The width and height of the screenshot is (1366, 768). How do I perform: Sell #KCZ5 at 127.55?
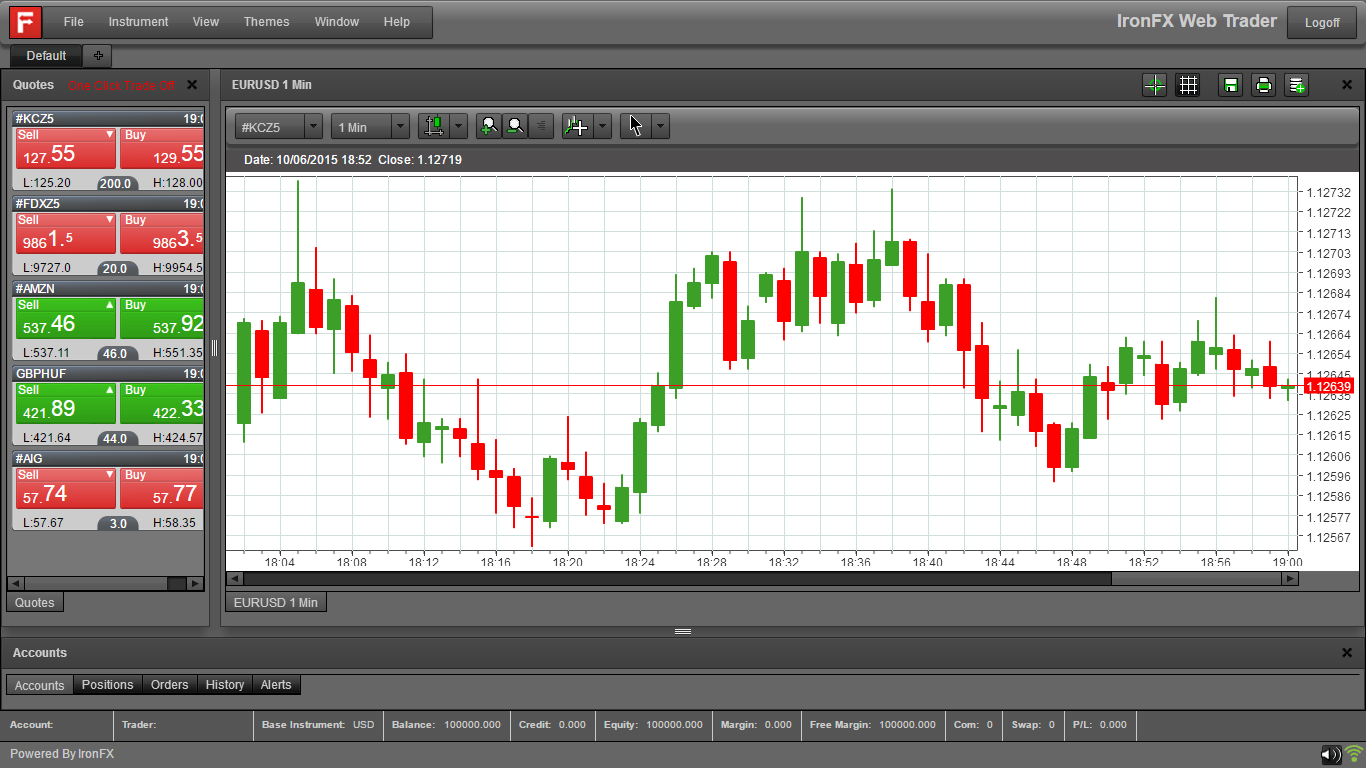[66, 148]
